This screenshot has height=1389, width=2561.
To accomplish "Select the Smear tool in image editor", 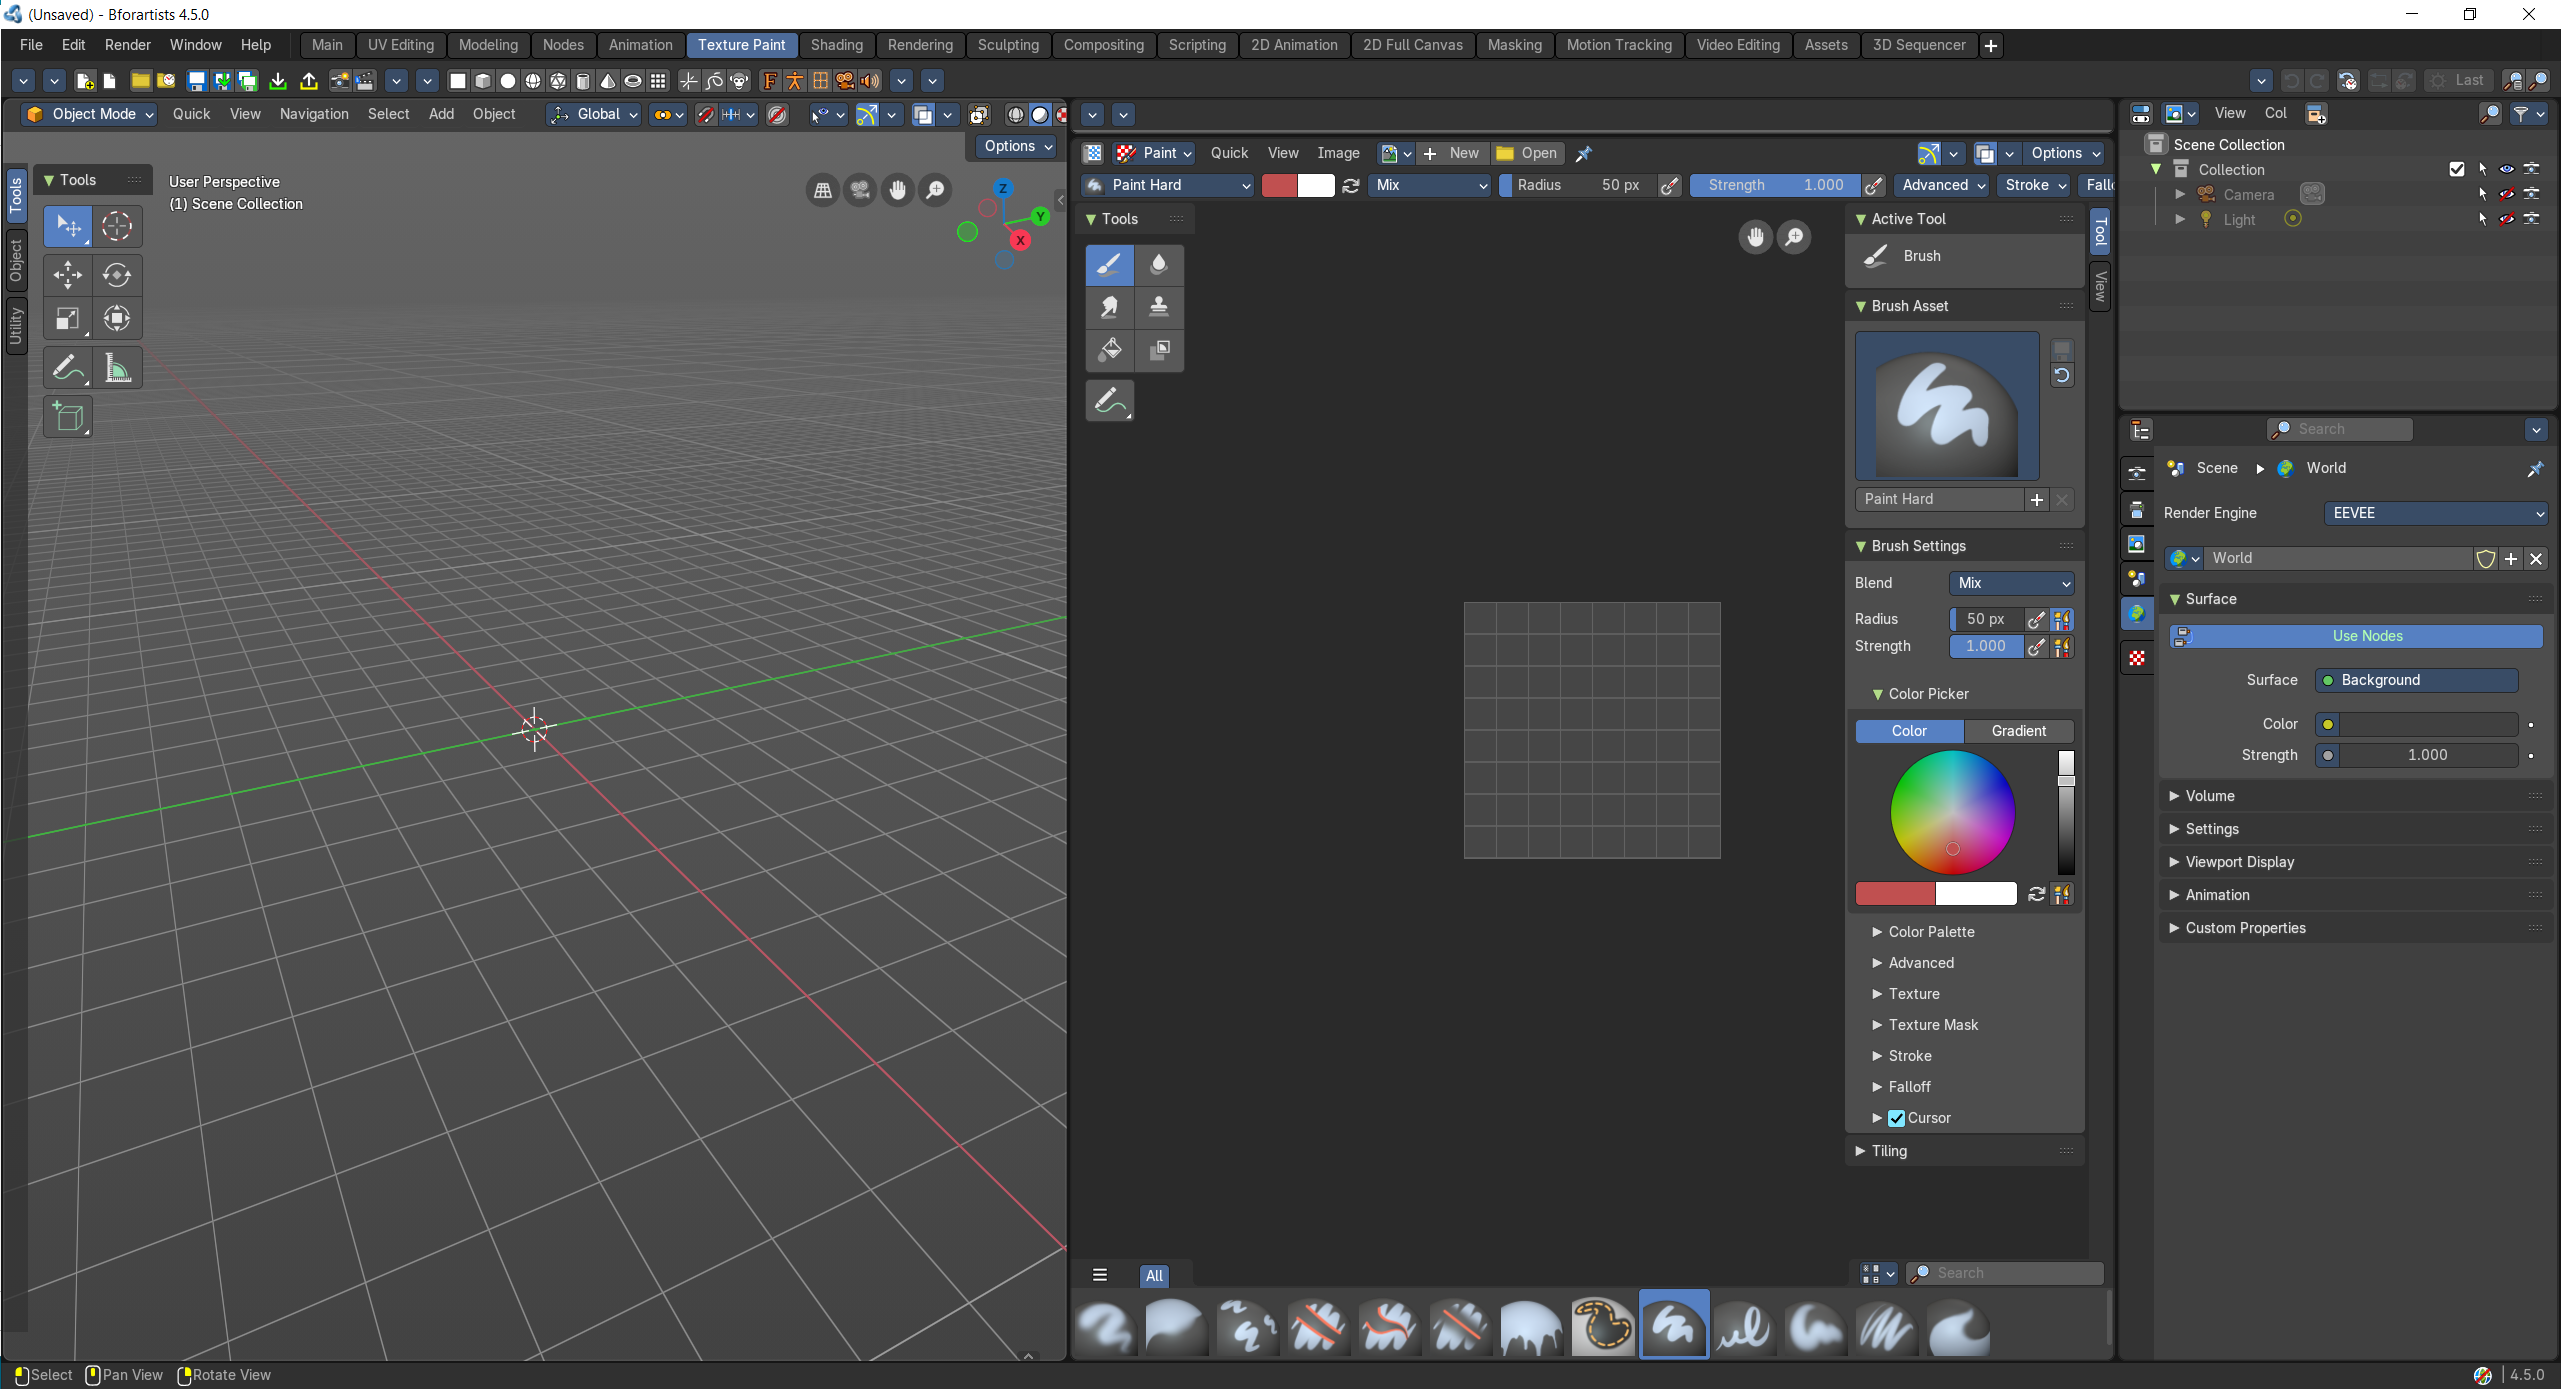I will [x=1110, y=307].
